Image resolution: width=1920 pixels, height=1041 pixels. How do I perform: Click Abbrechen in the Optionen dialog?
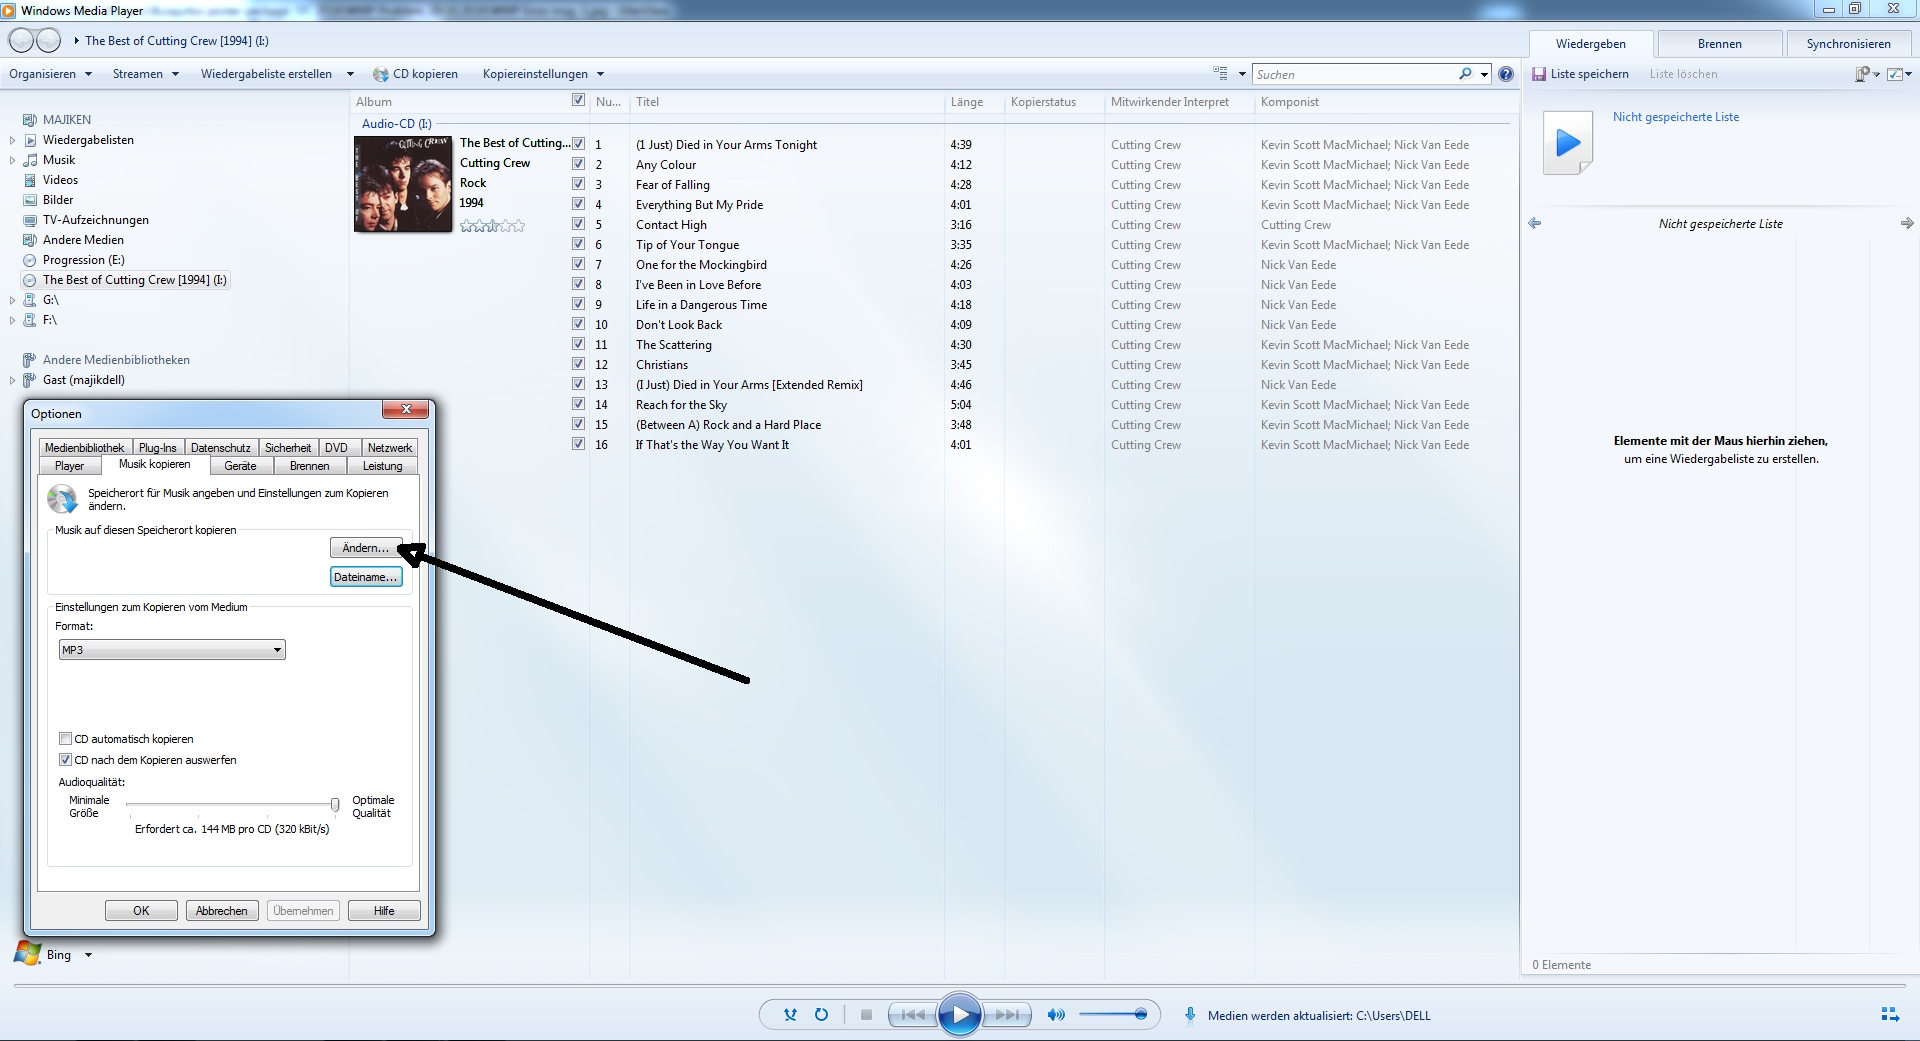(222, 911)
